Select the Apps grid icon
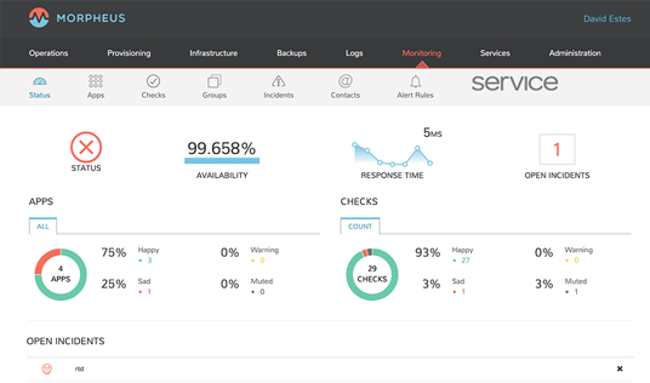Image resolution: width=650 pixels, height=383 pixels. pos(95,81)
